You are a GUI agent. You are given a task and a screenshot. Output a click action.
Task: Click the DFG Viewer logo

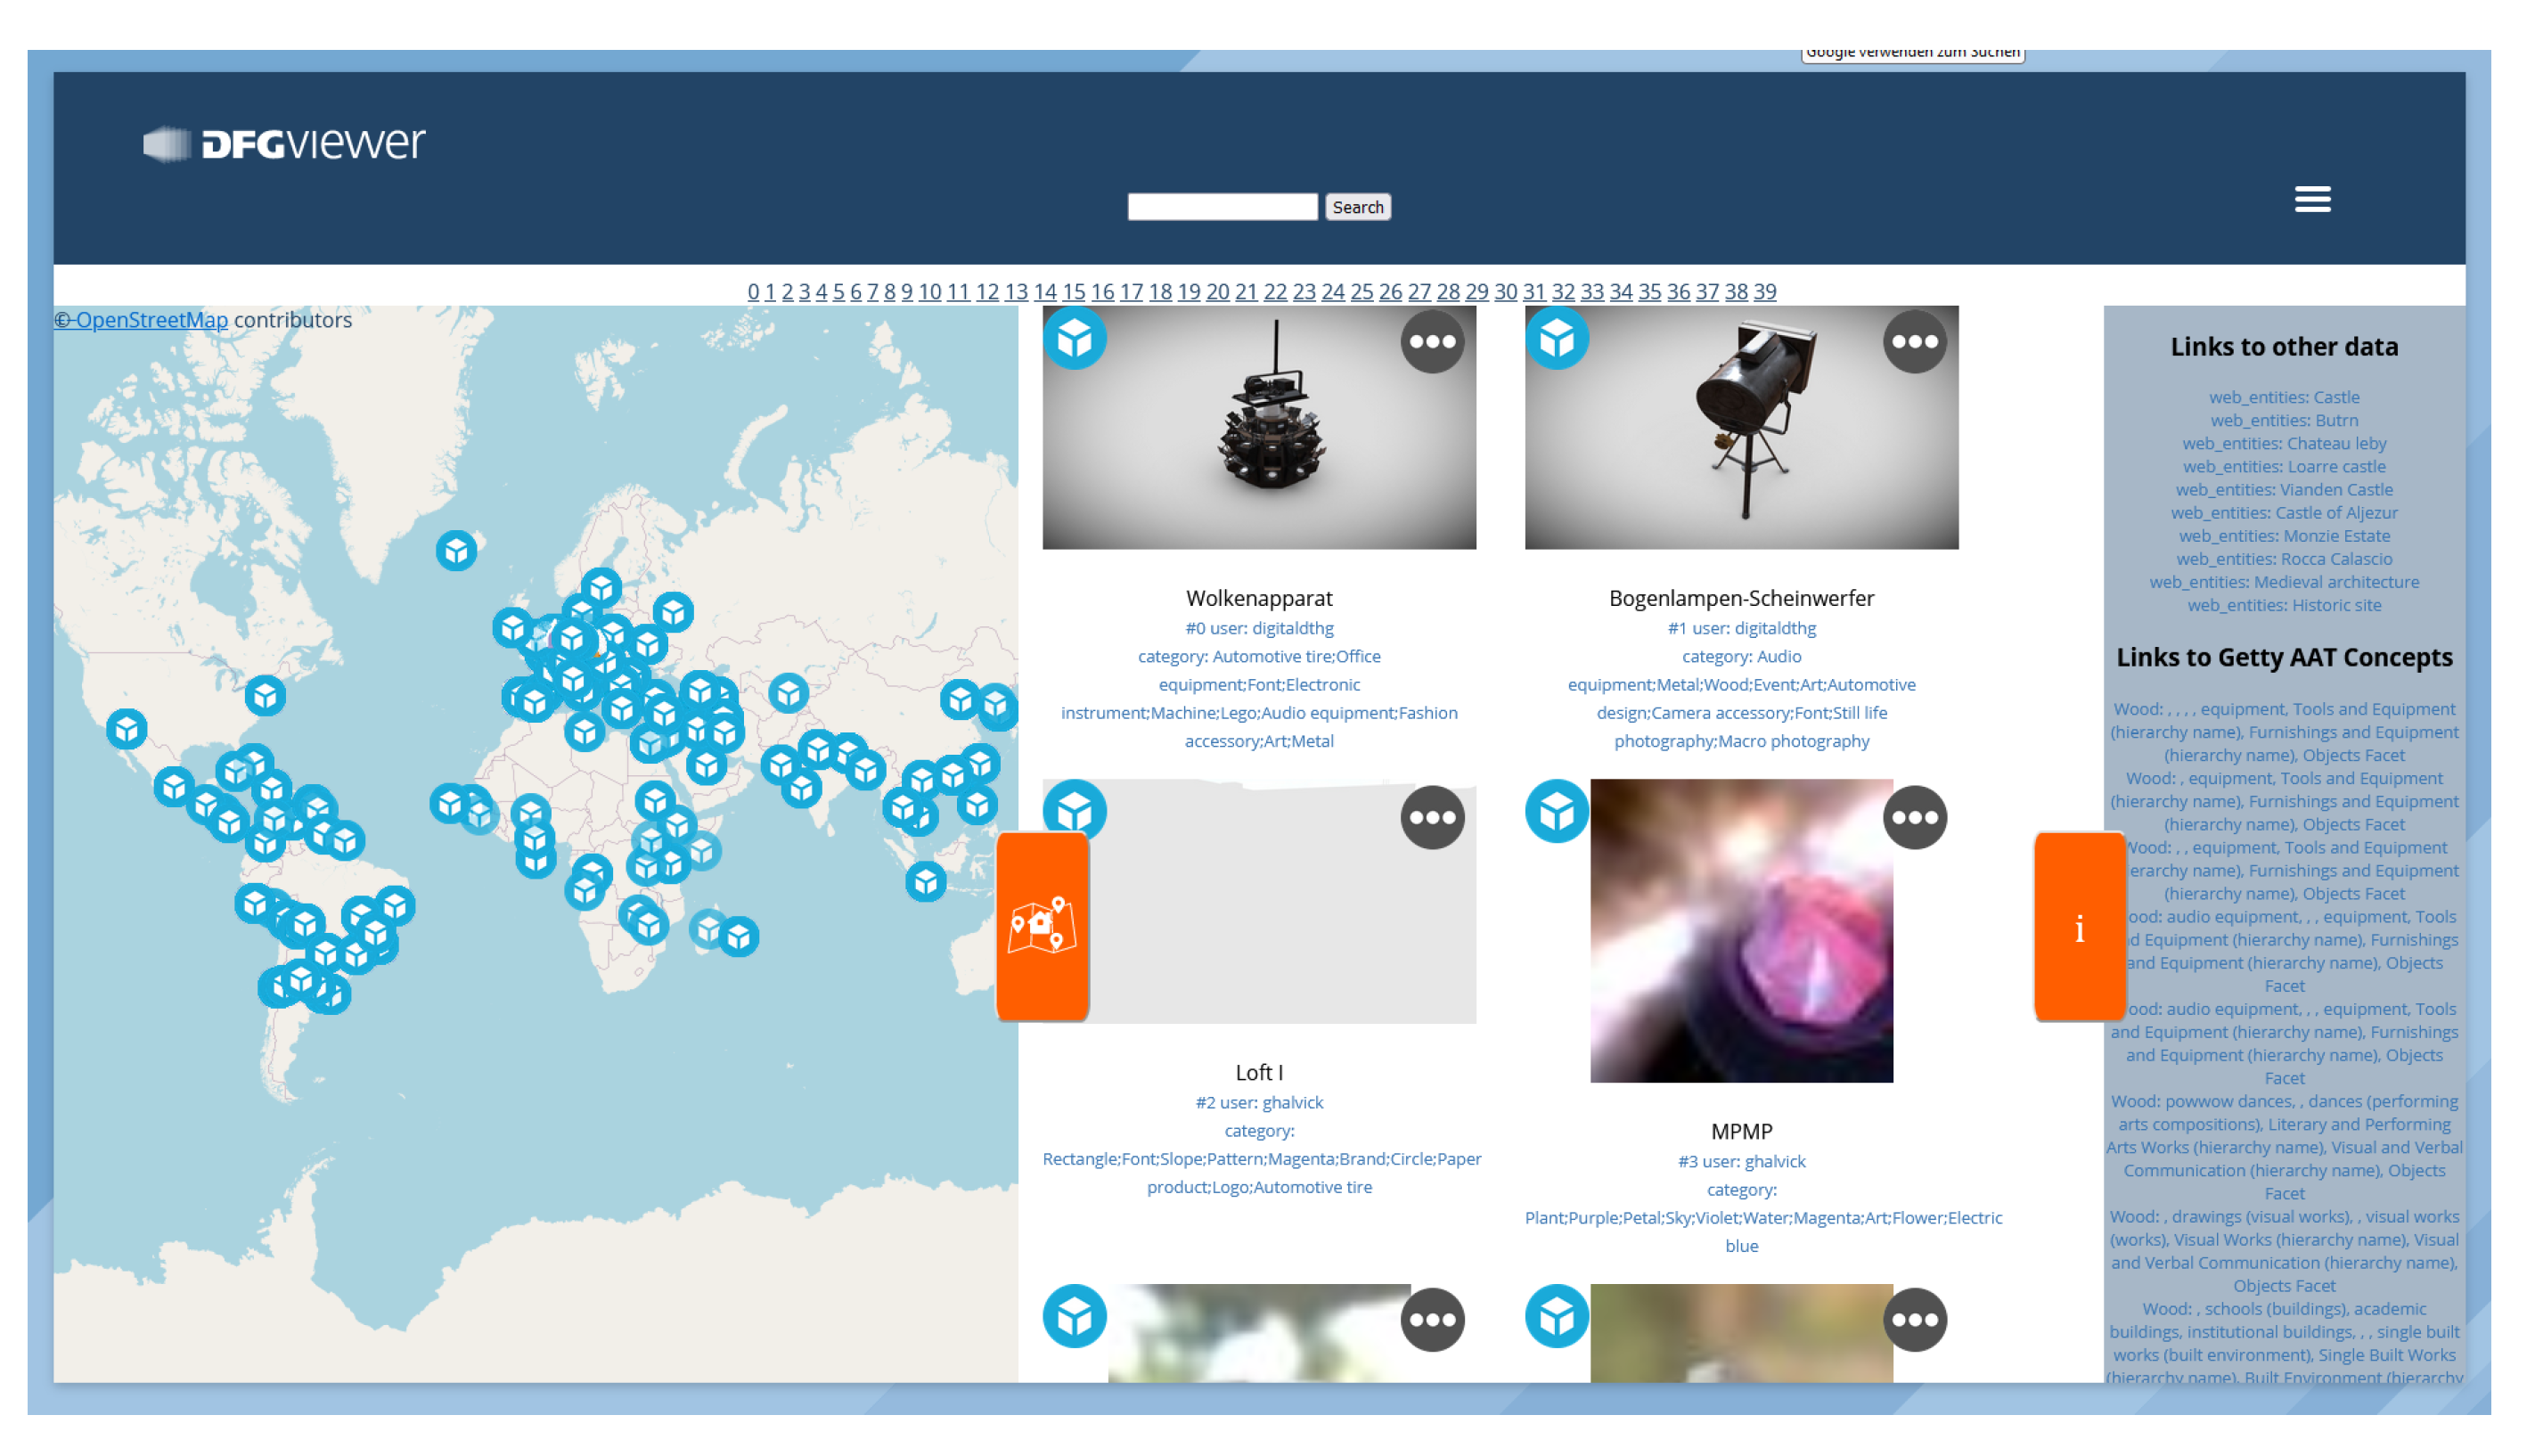(x=285, y=143)
